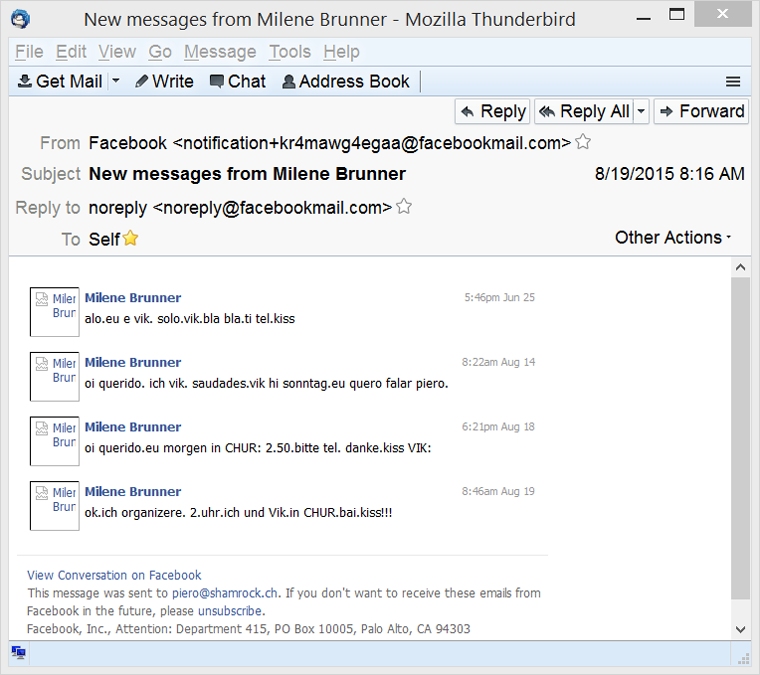
Task: Click the online status icon in status bar
Action: tap(18, 653)
